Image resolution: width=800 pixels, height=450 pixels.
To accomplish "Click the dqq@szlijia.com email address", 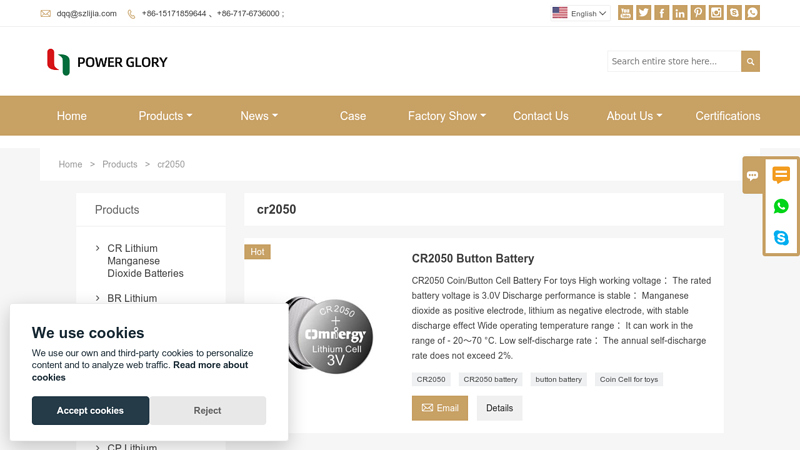I will (x=87, y=14).
